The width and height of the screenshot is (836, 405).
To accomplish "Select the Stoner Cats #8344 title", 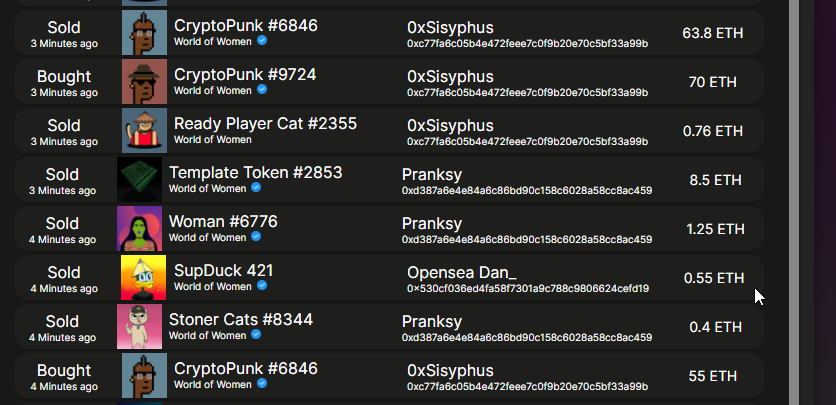I will click(241, 320).
